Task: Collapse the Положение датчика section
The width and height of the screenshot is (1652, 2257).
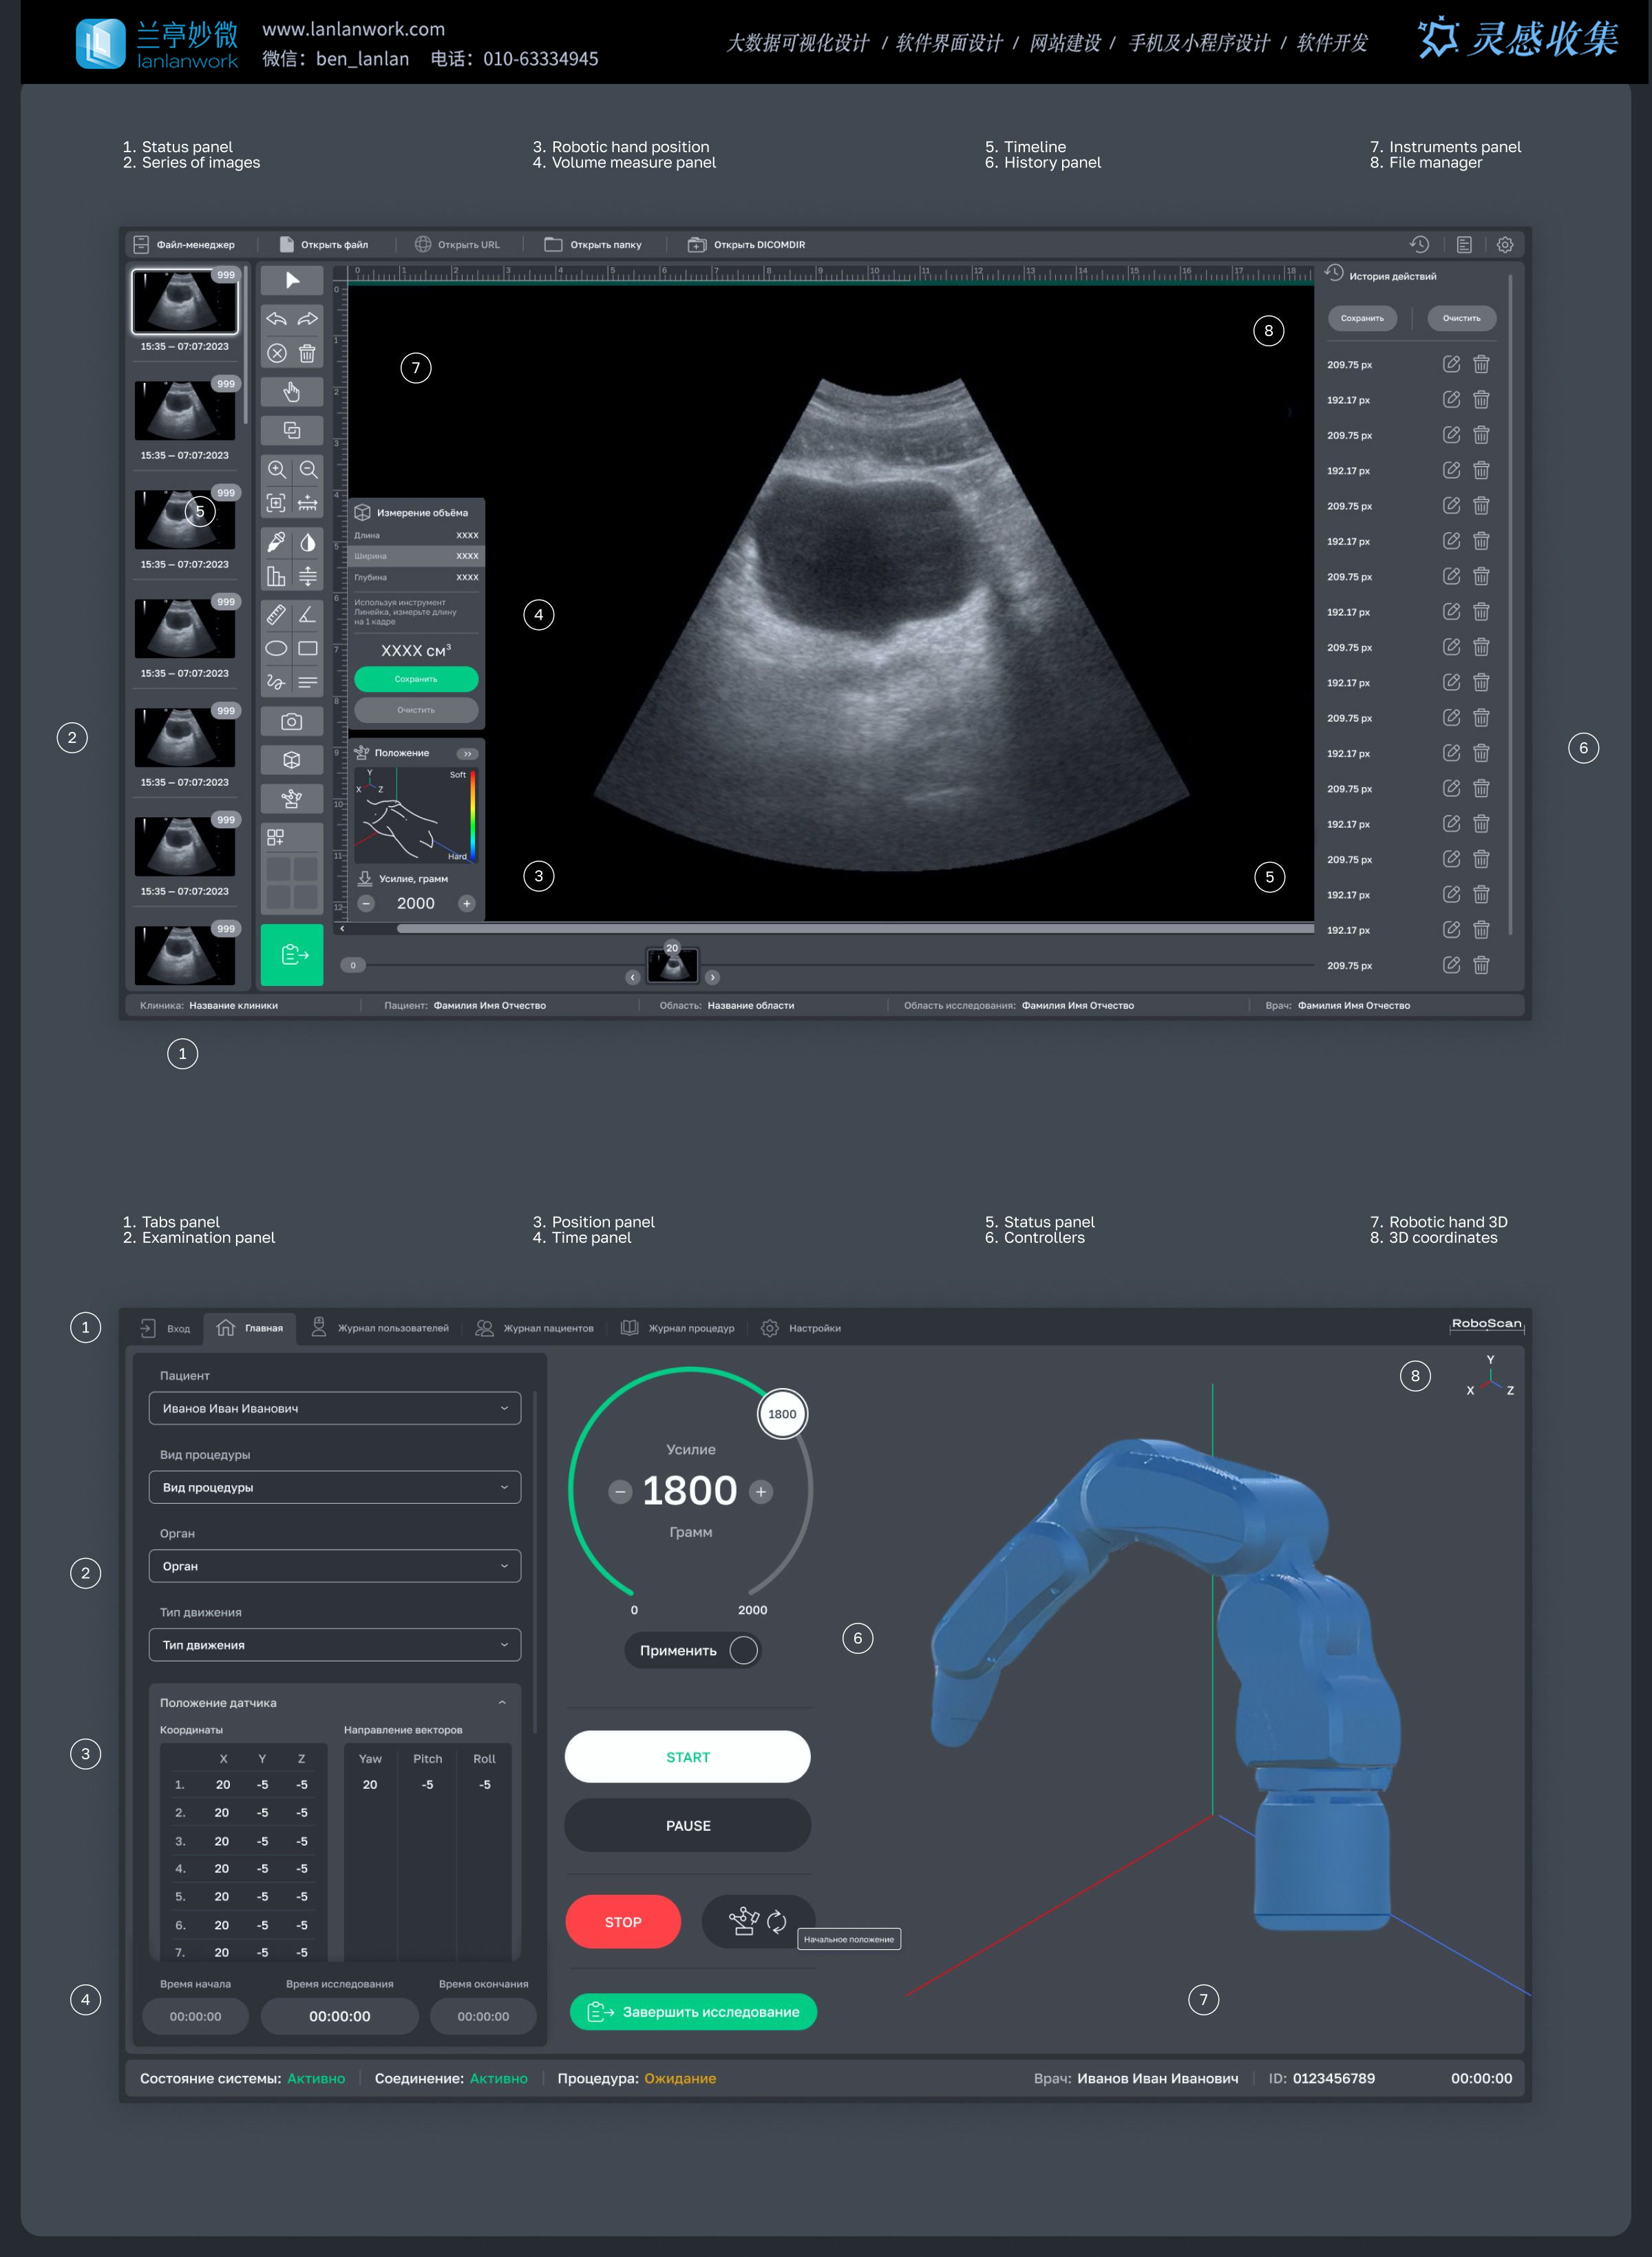Action: (x=502, y=1702)
